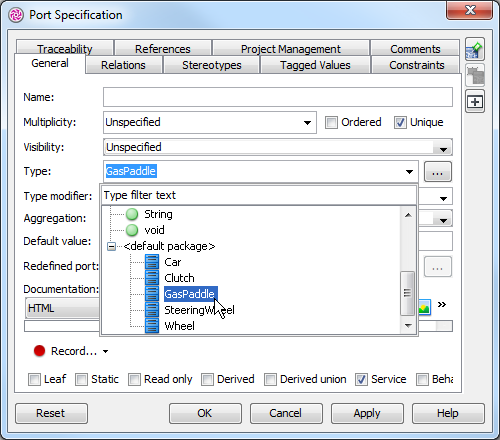Screen dimensions: 500x440
Task: Click the Port Specification title bar app icon
Action: coord(16,15)
